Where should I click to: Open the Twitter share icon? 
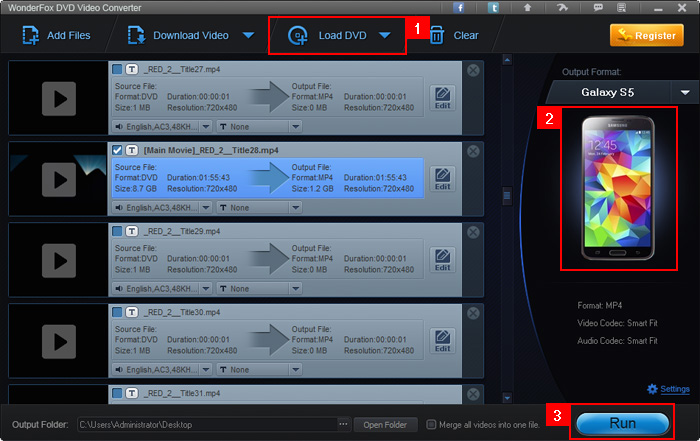(x=493, y=8)
